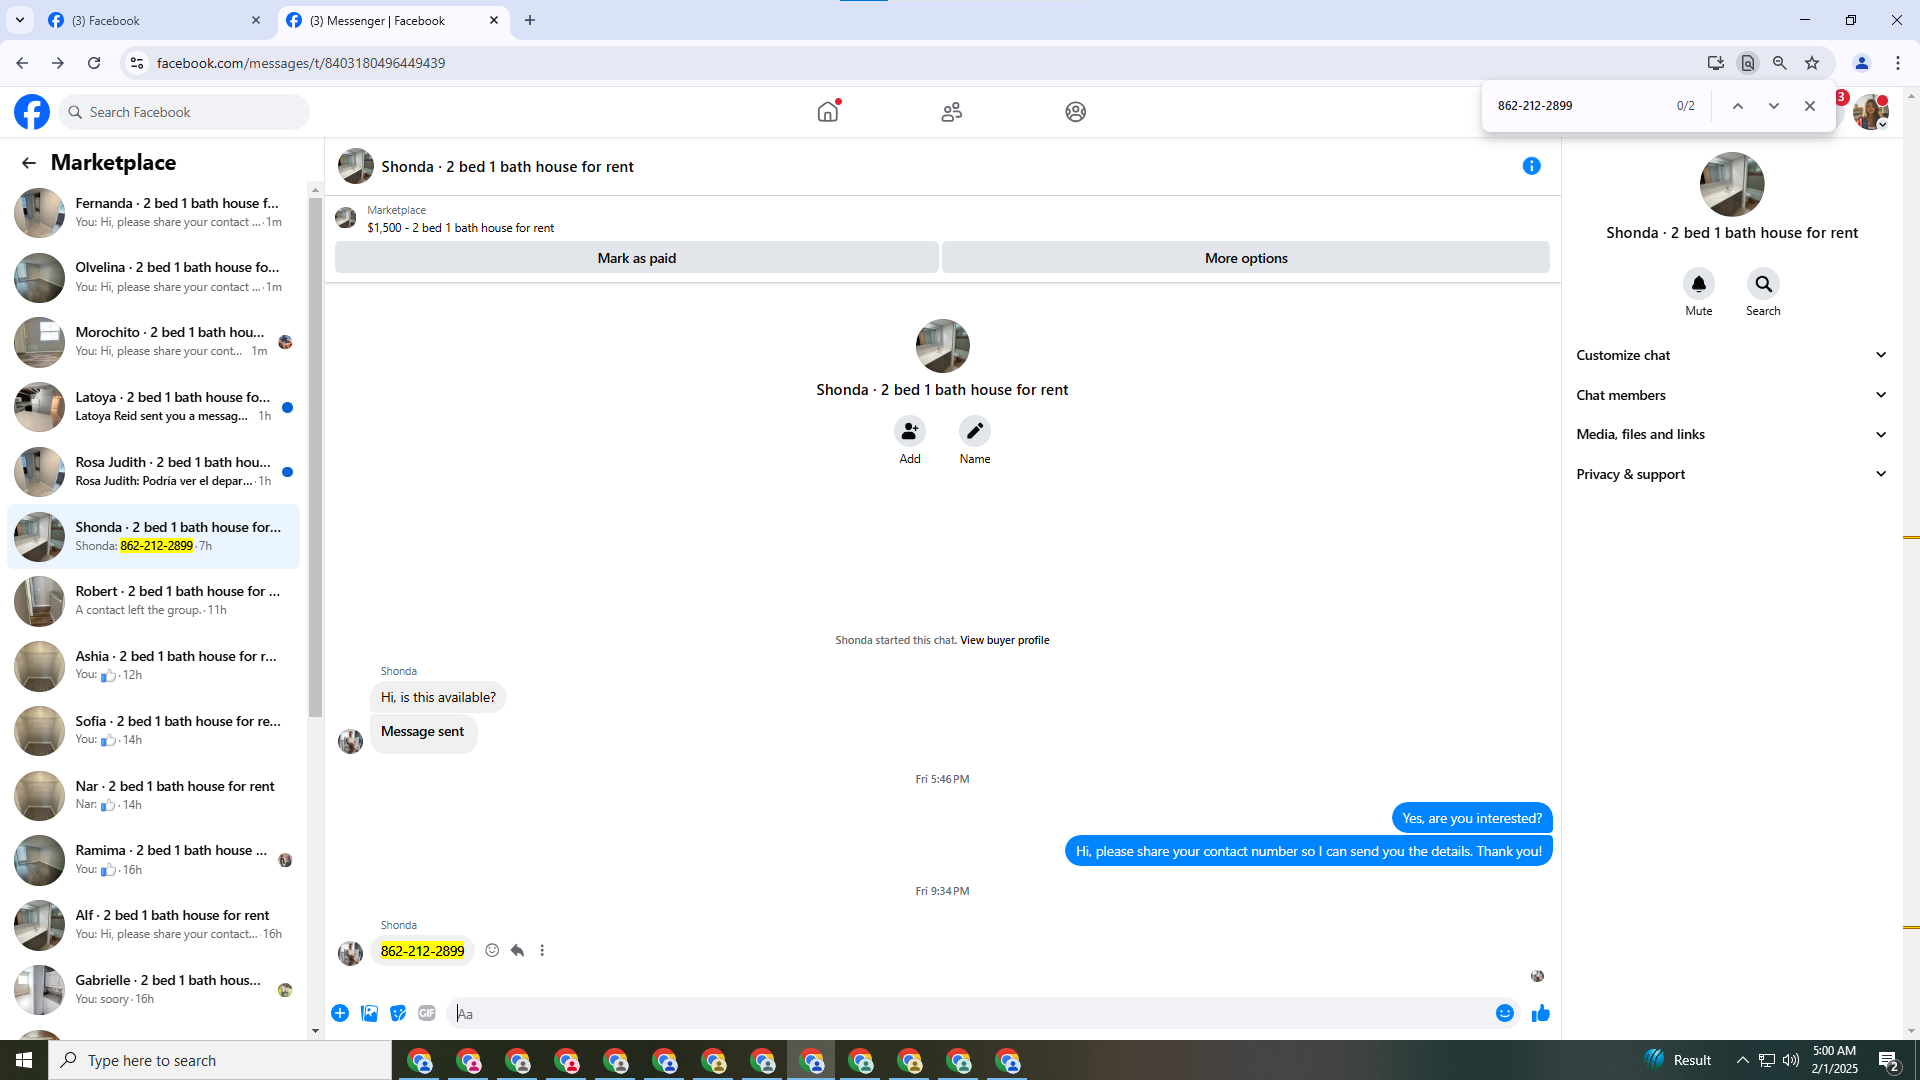Viewport: 1920px width, 1080px height.
Task: Expand the Customize chat section
Action: [1731, 355]
